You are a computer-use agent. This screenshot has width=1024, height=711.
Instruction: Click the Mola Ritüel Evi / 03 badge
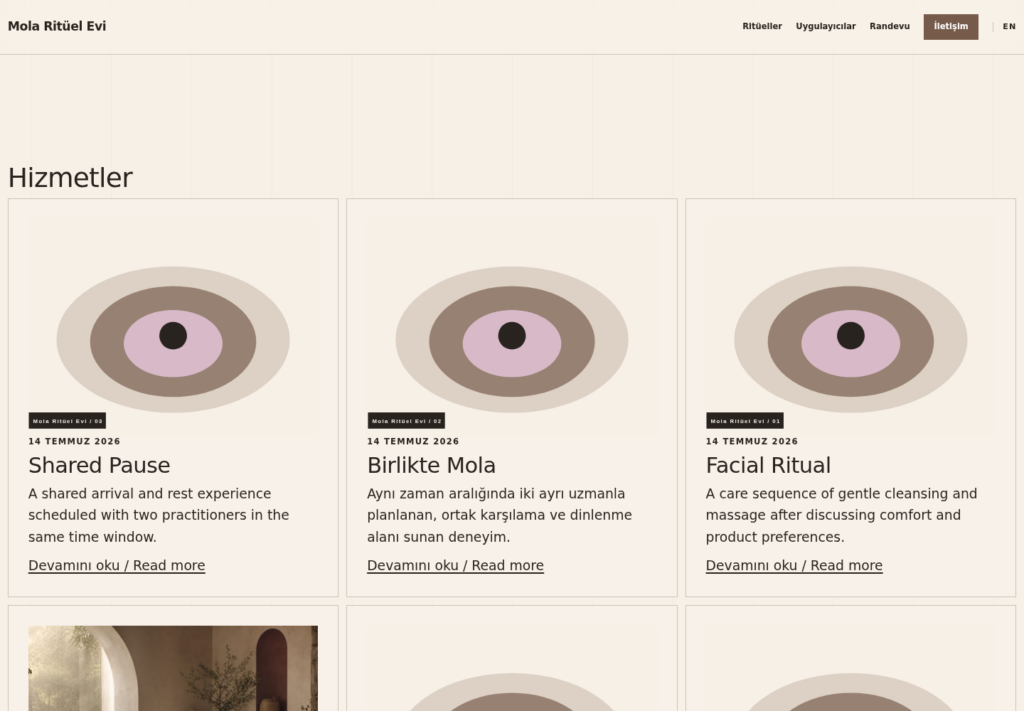point(67,421)
